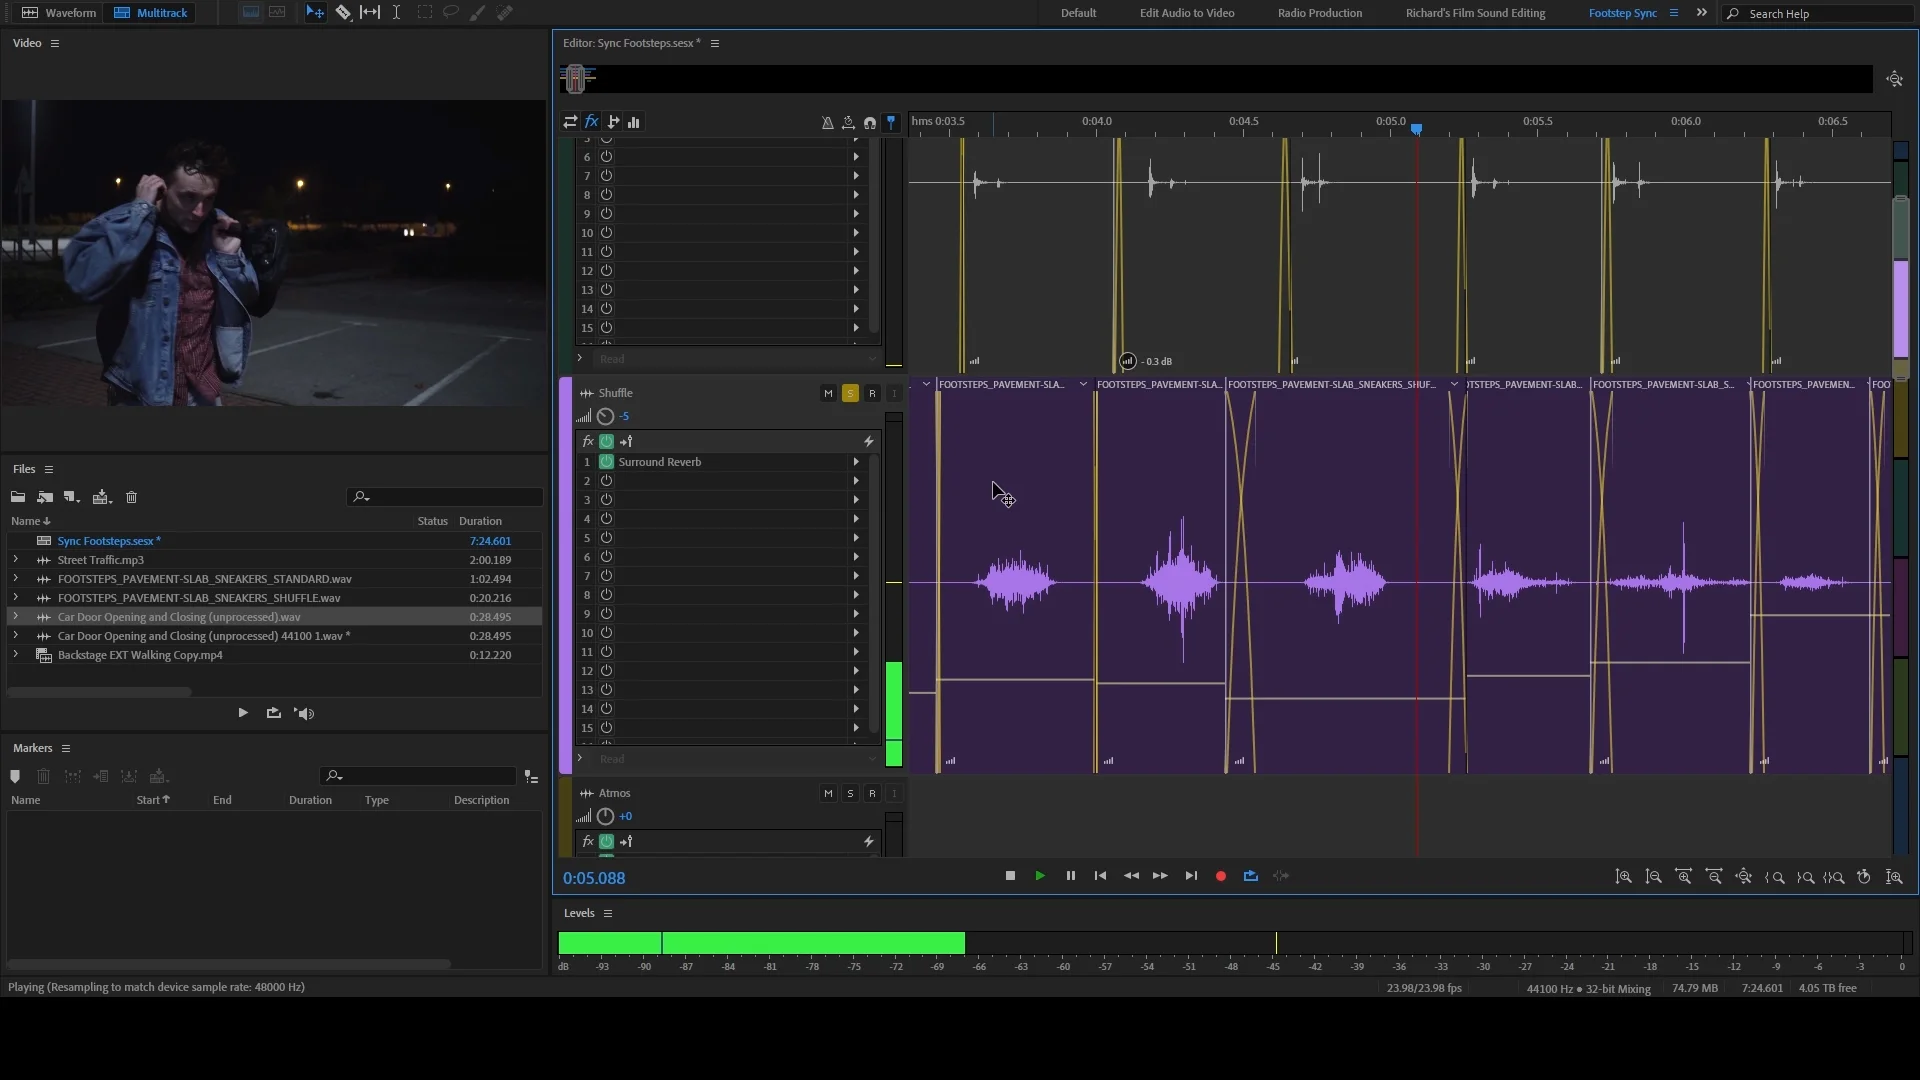
Task: Switch to Multitrack view
Action: point(151,13)
